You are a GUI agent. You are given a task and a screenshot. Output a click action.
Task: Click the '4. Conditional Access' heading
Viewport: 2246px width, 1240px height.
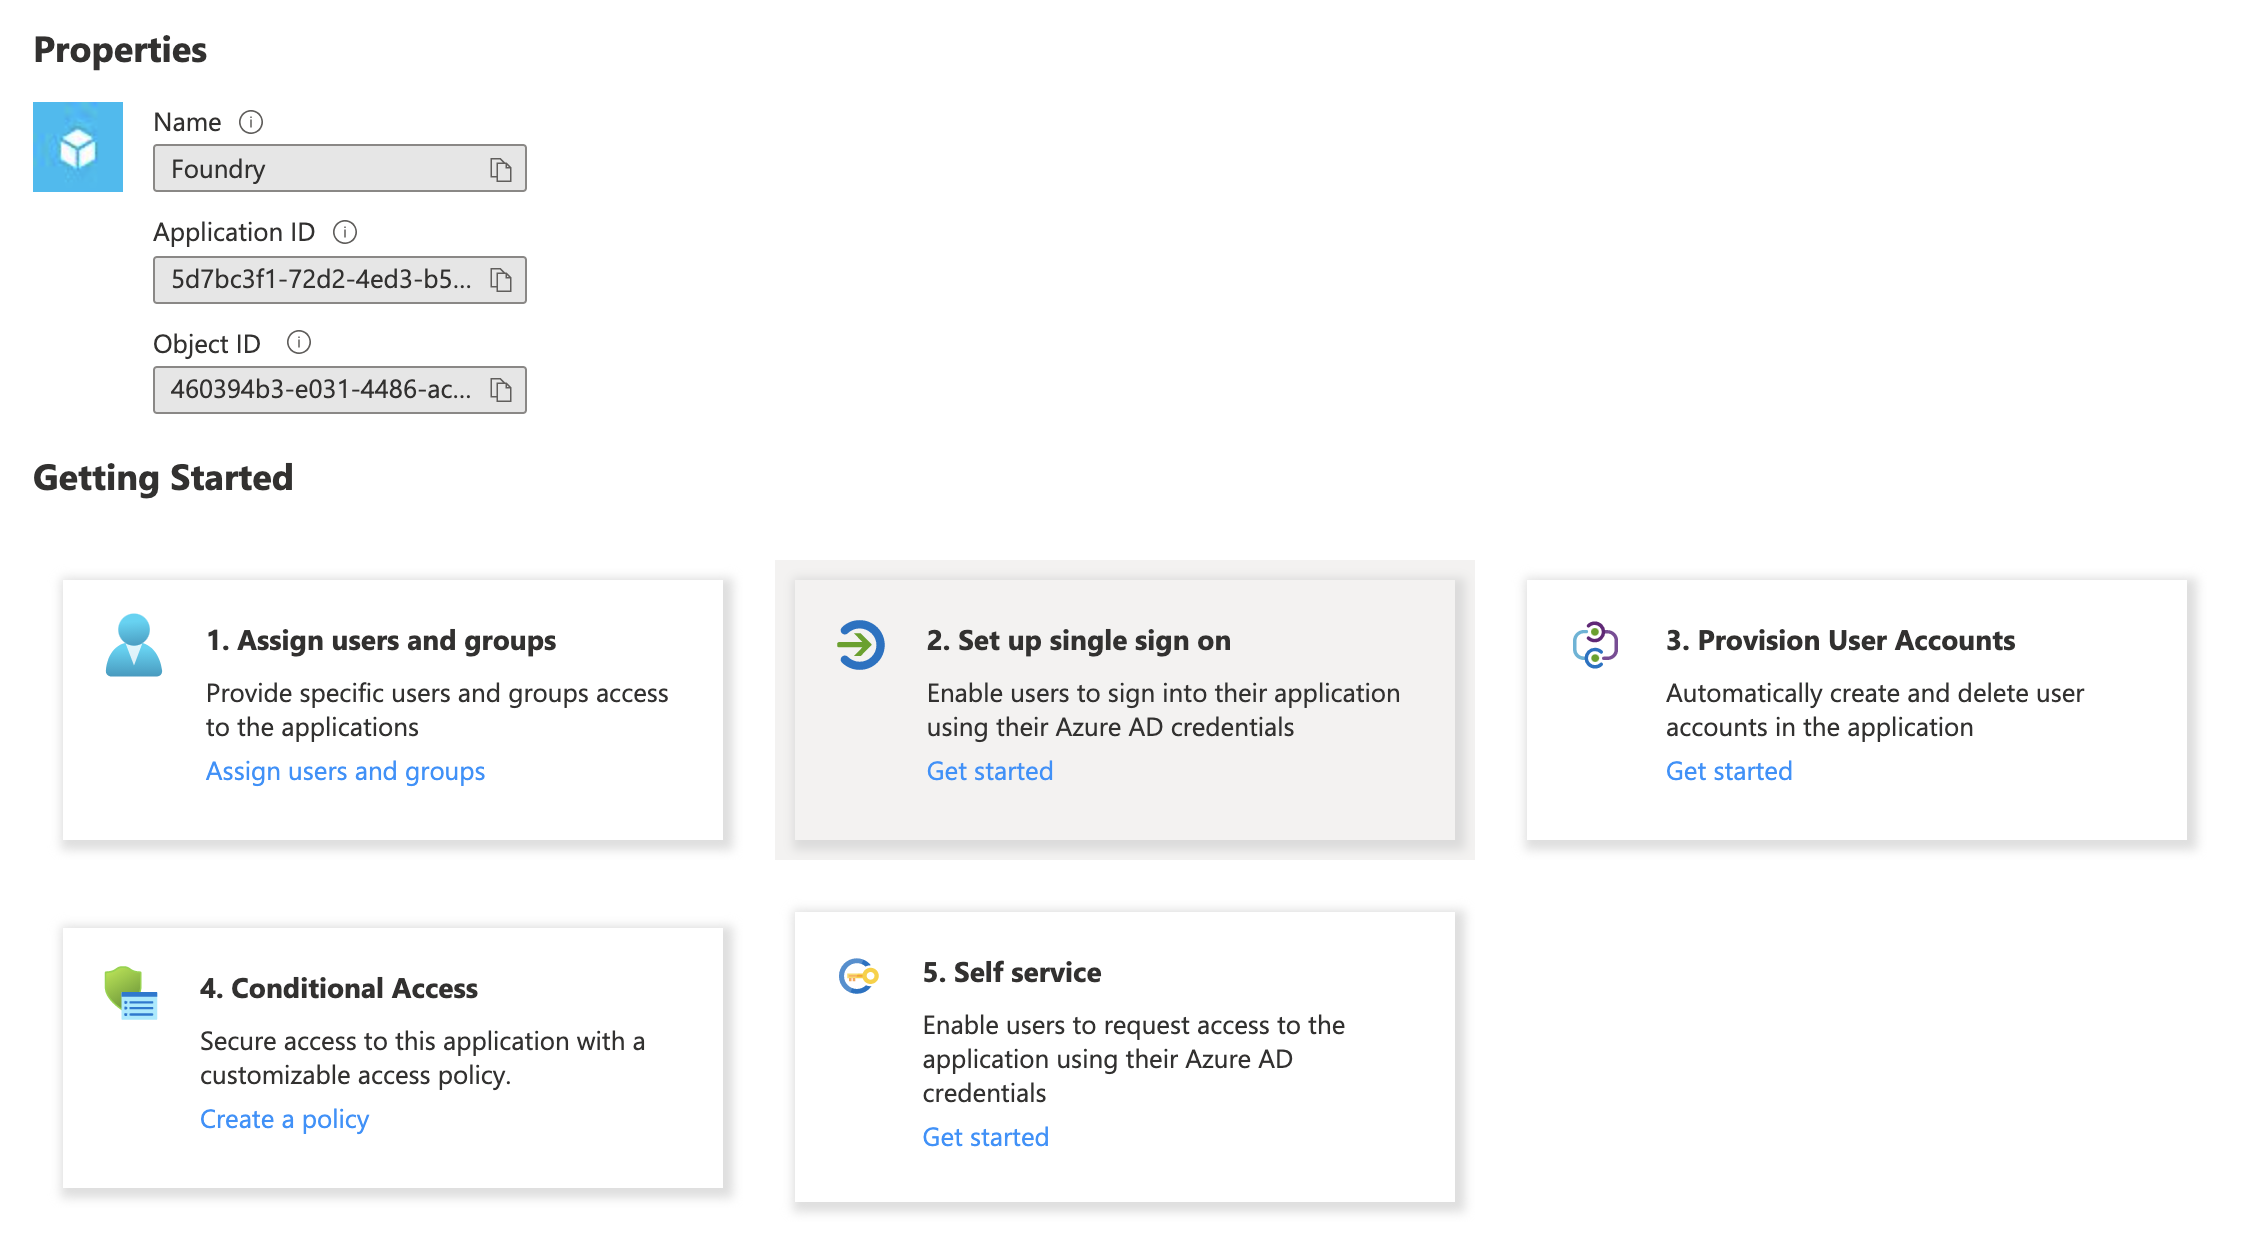pyautogui.click(x=339, y=988)
